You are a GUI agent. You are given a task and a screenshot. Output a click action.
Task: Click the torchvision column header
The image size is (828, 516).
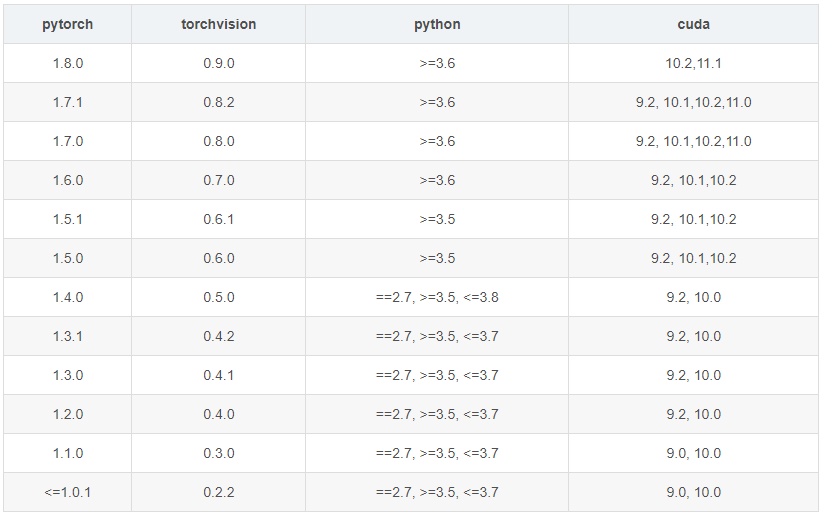[218, 24]
